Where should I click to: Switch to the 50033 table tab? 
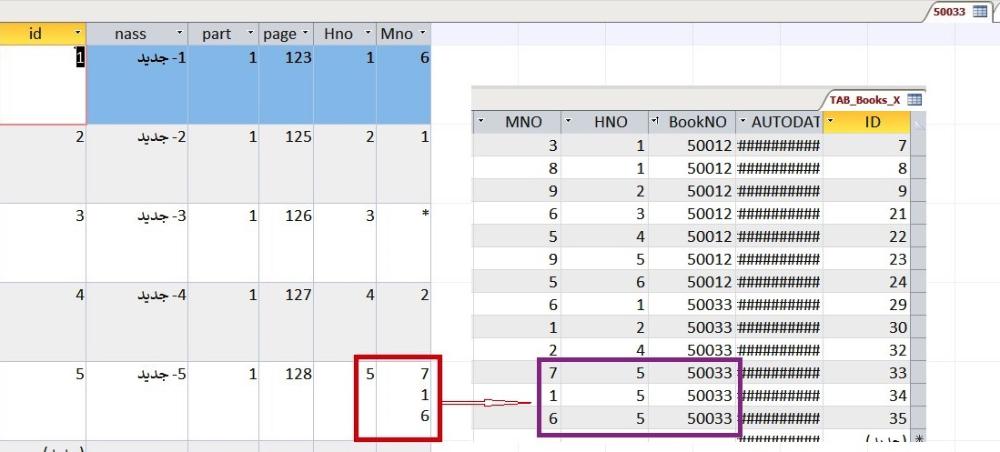click(950, 11)
